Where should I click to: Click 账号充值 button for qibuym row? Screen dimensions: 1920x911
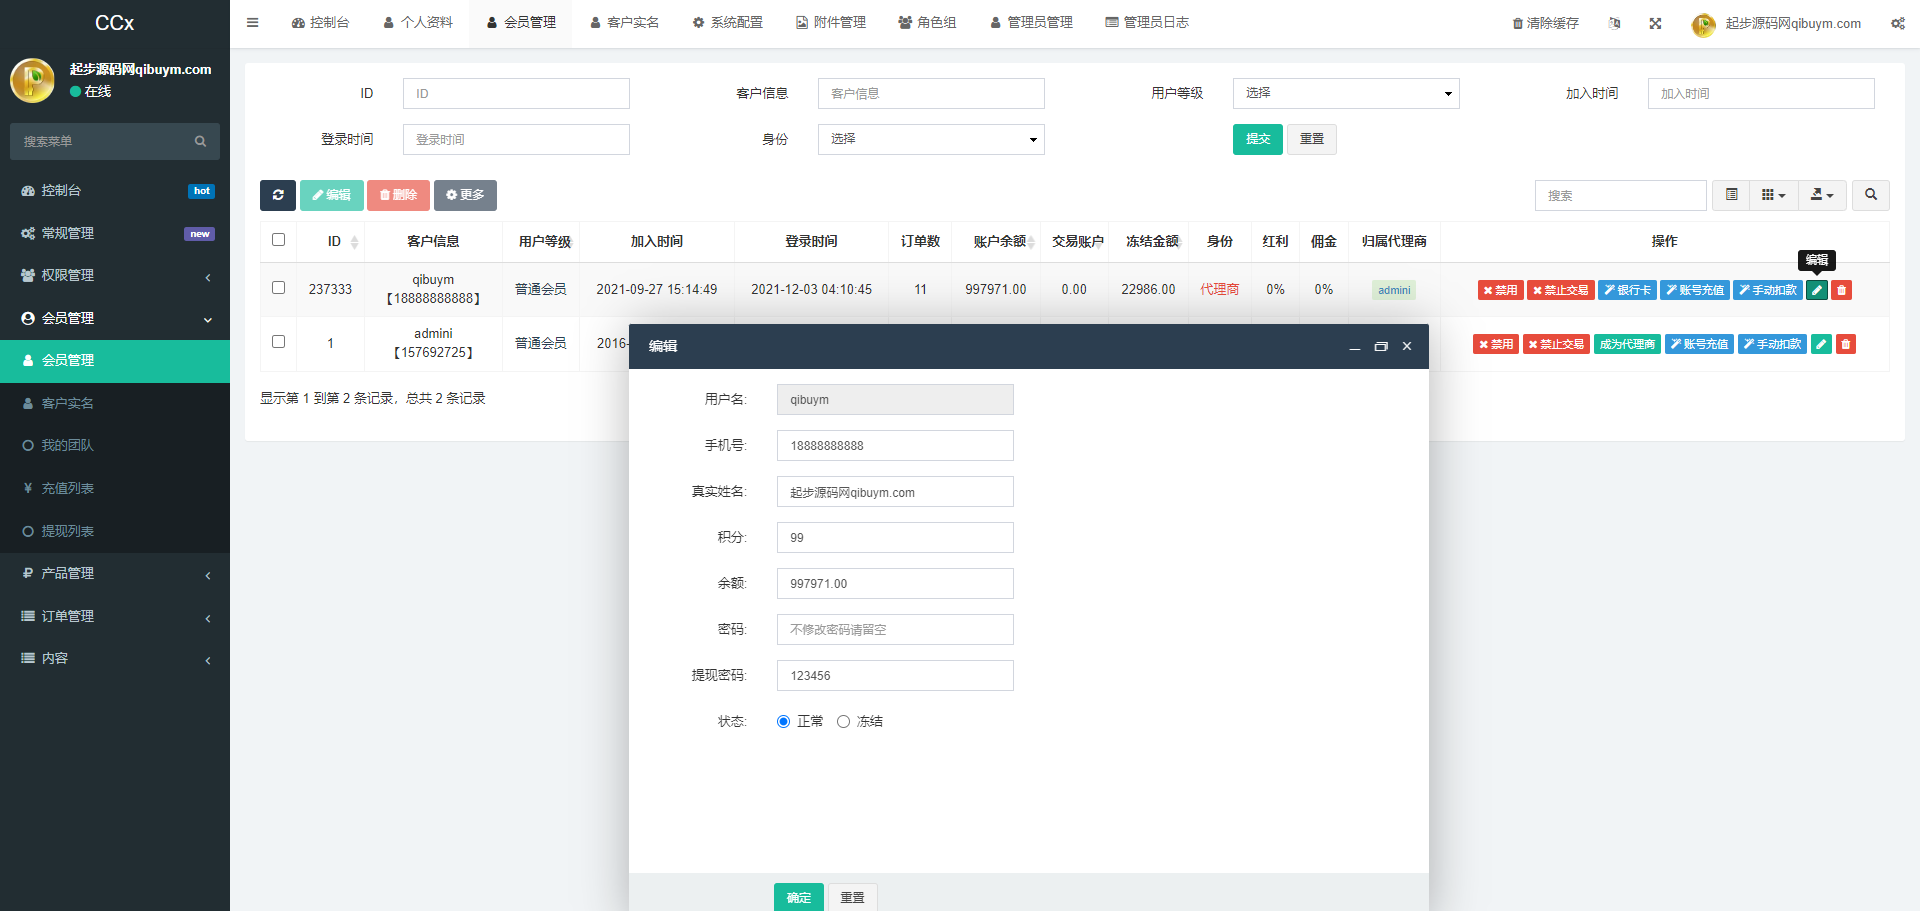[x=1695, y=290]
